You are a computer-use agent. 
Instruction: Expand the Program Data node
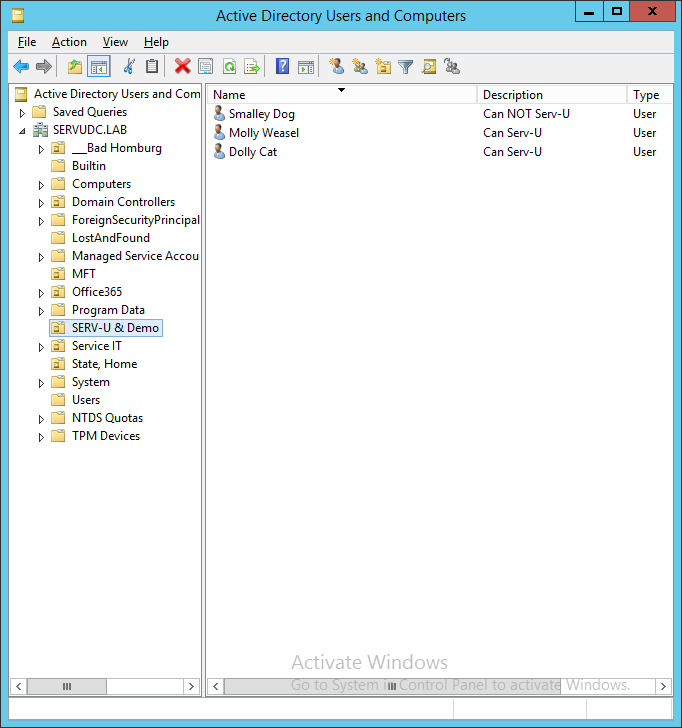tap(41, 311)
